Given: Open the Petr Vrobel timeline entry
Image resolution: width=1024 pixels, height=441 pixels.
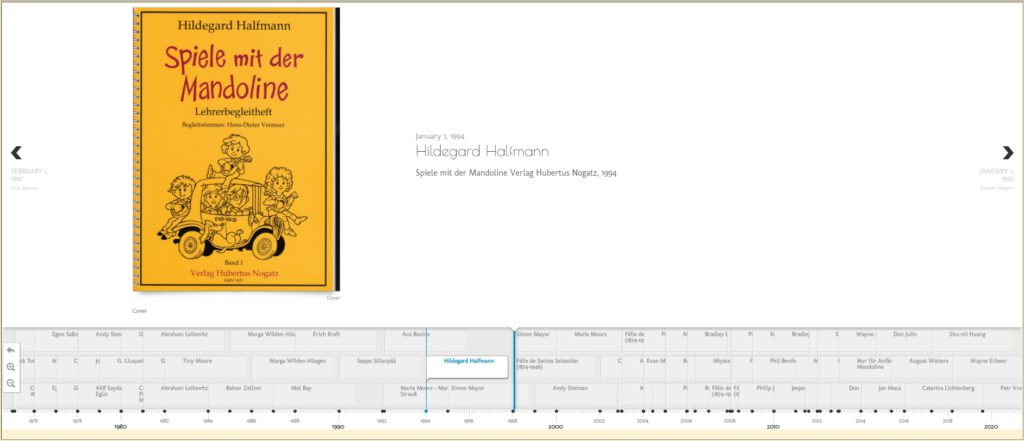Looking at the screenshot, I should pos(1010,388).
